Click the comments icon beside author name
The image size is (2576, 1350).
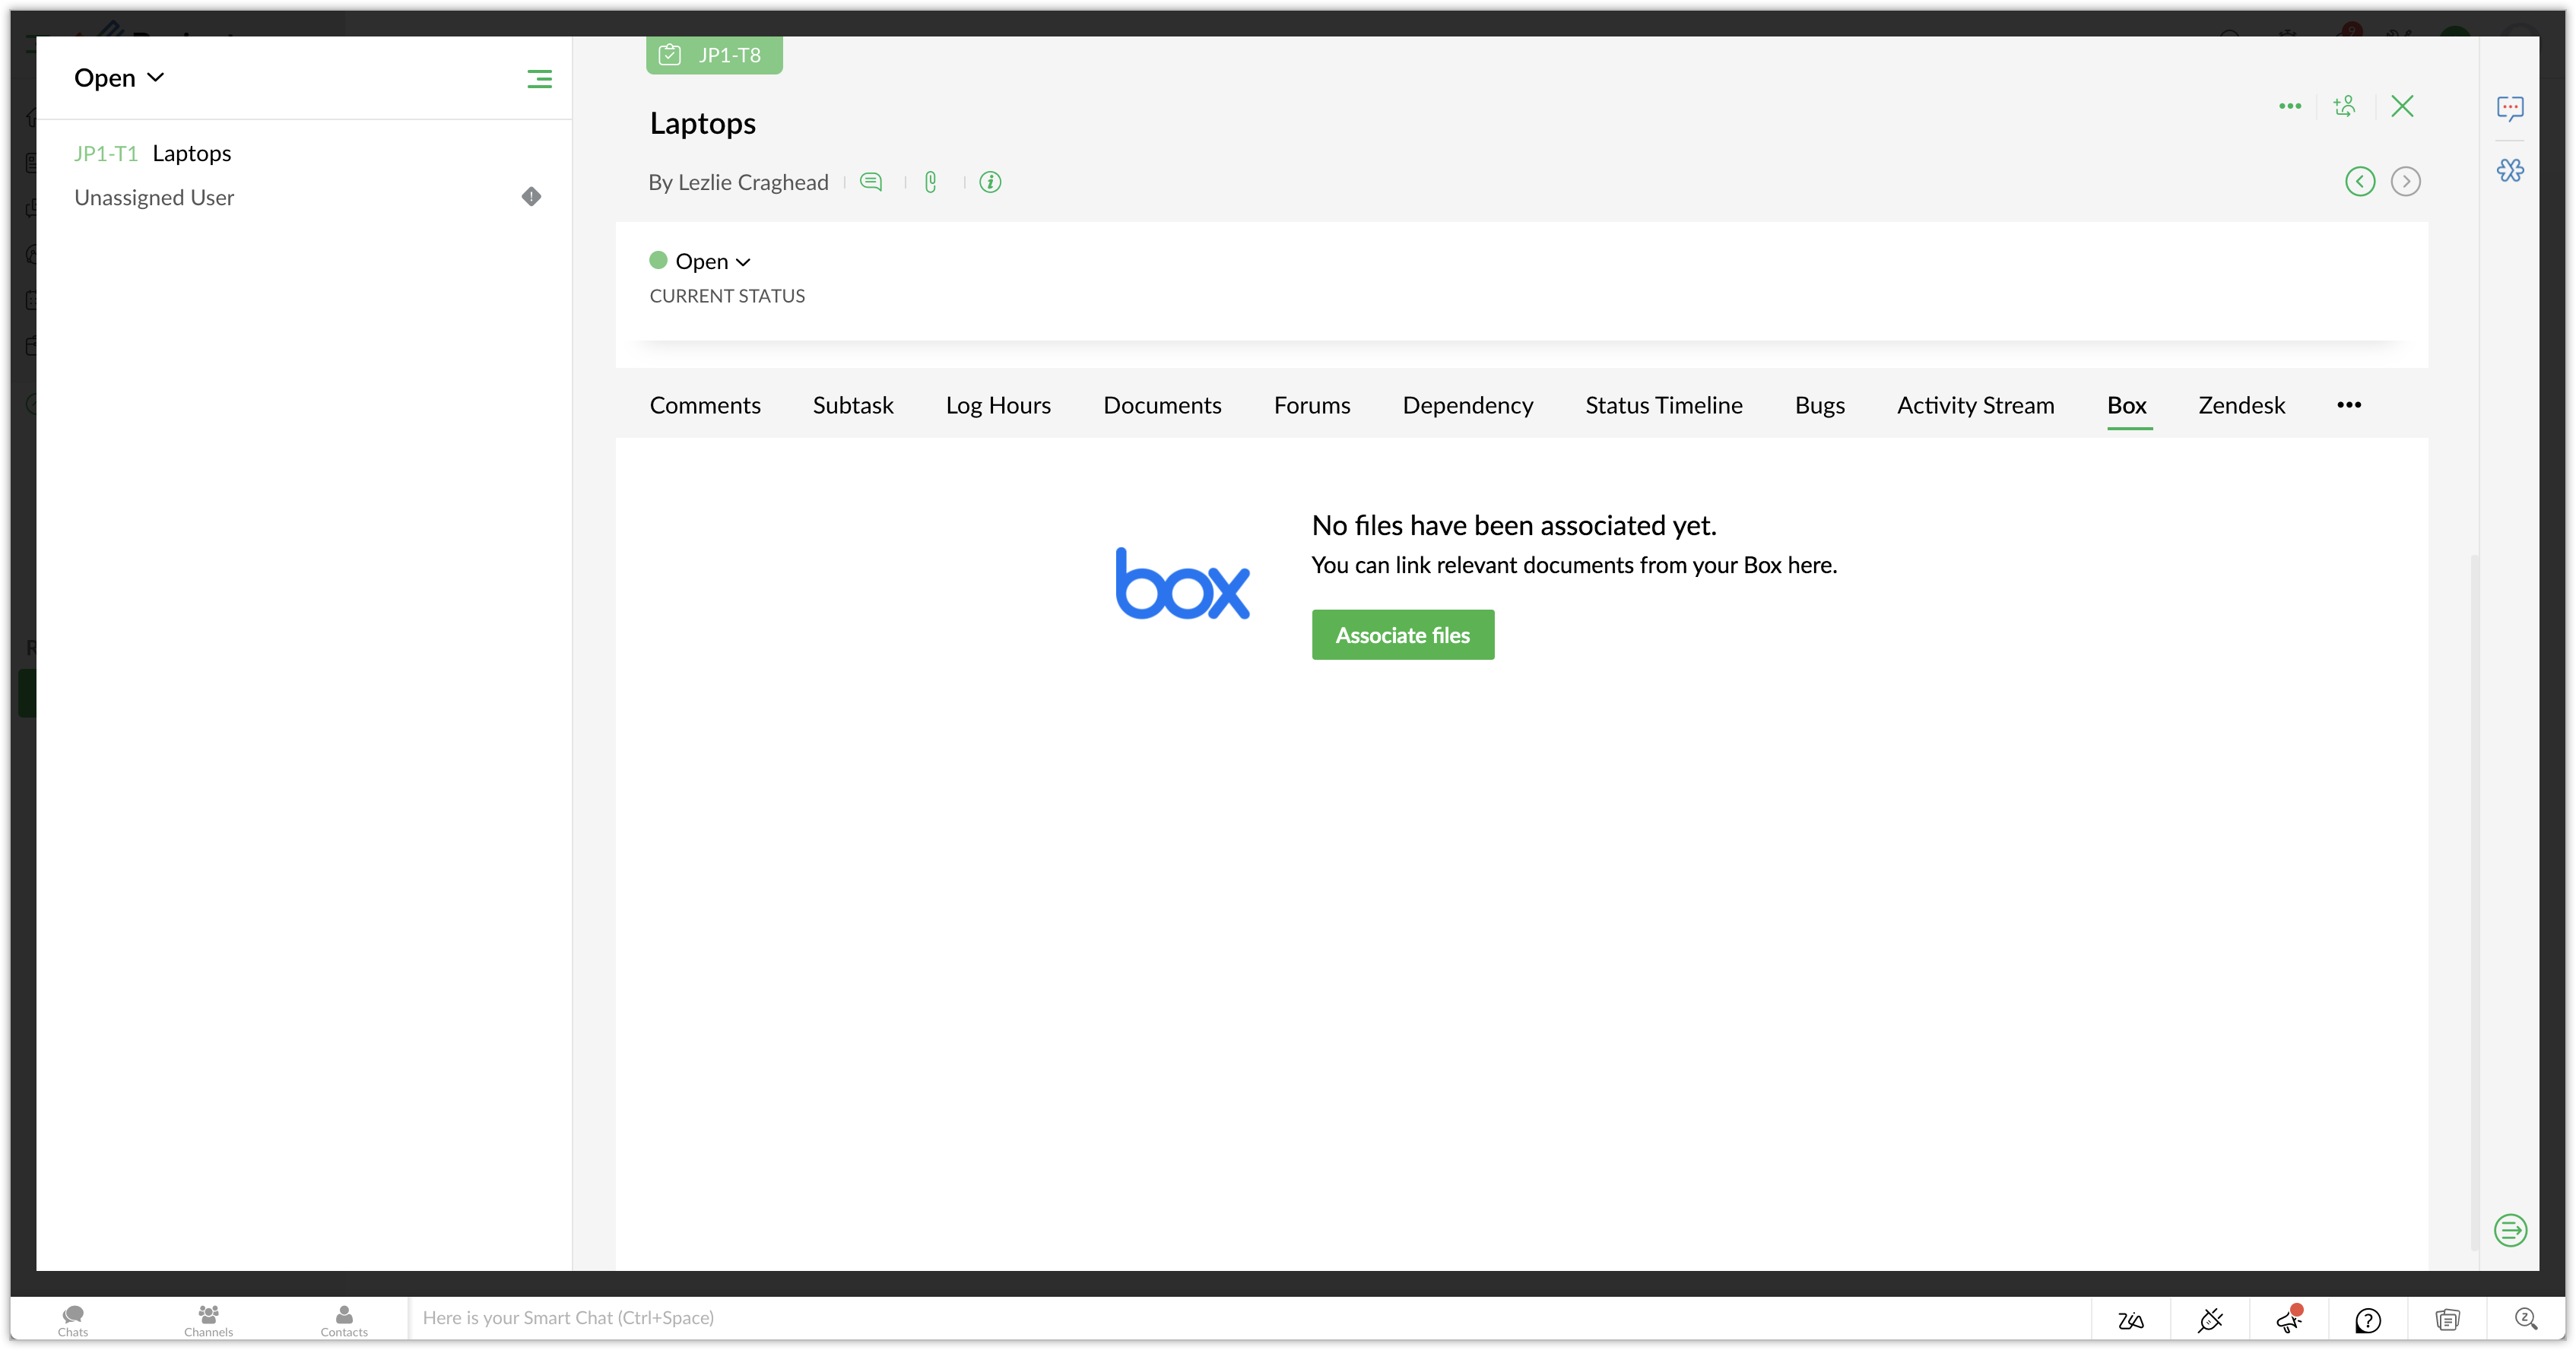click(x=871, y=182)
